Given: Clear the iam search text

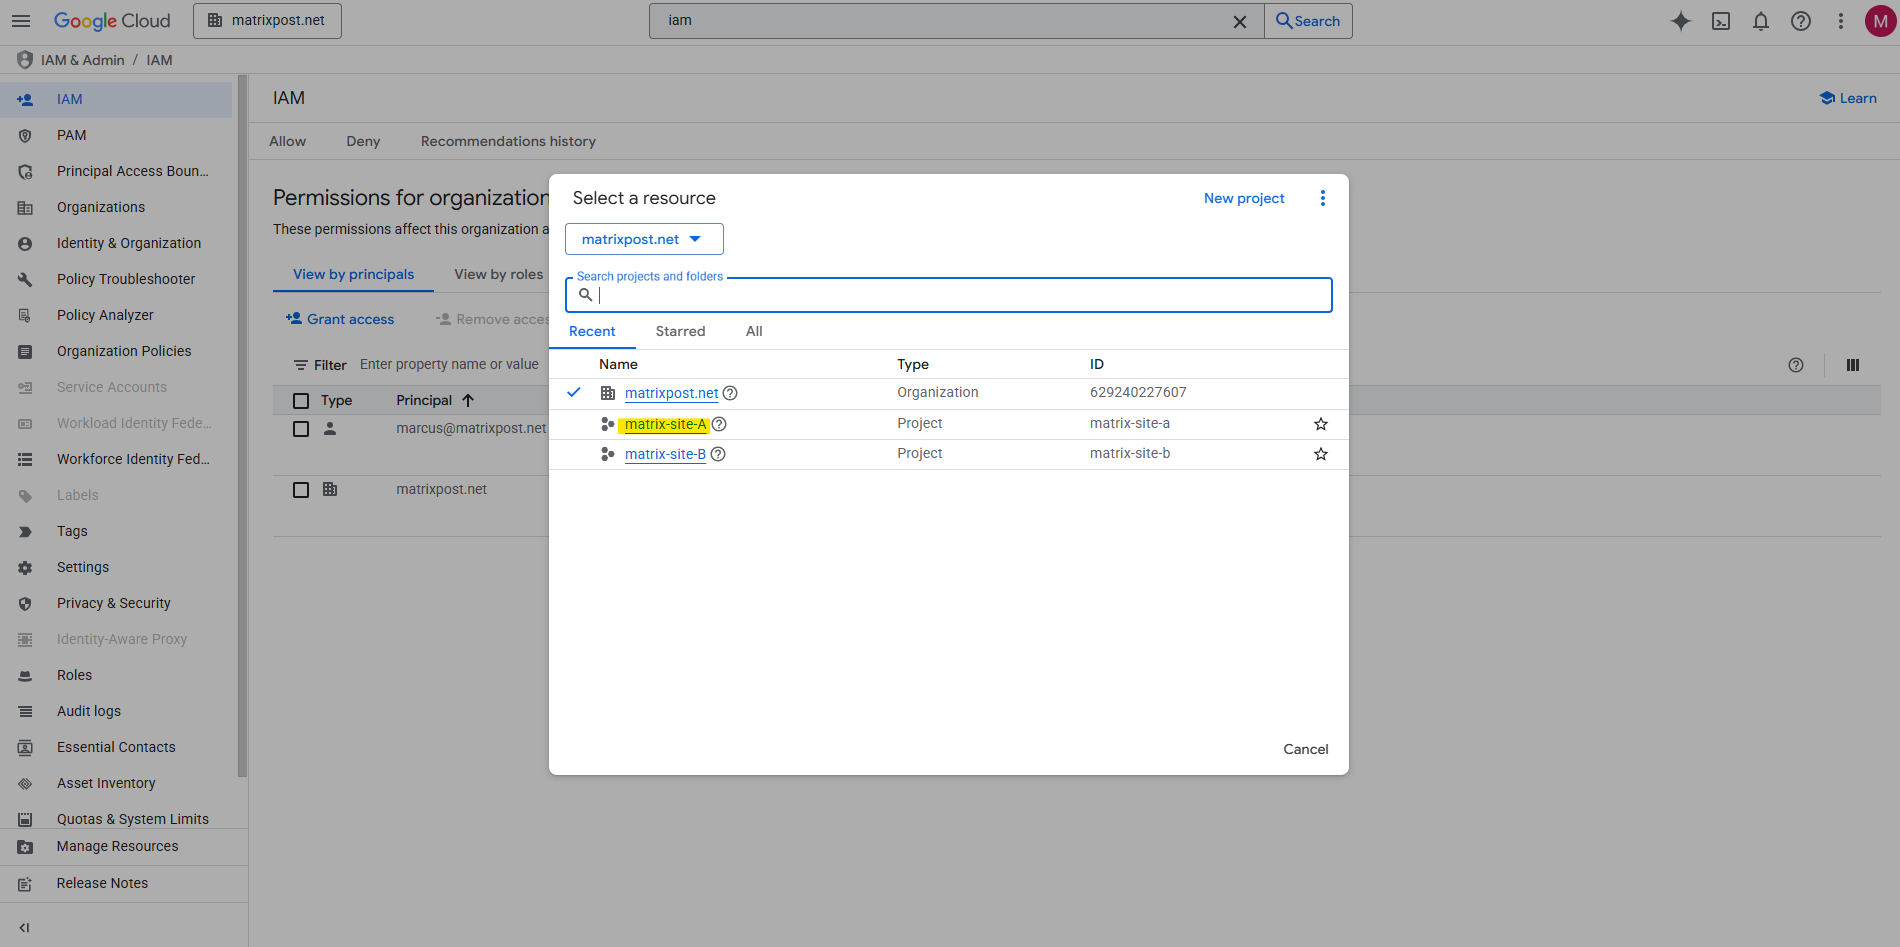Looking at the screenshot, I should pyautogui.click(x=1239, y=21).
